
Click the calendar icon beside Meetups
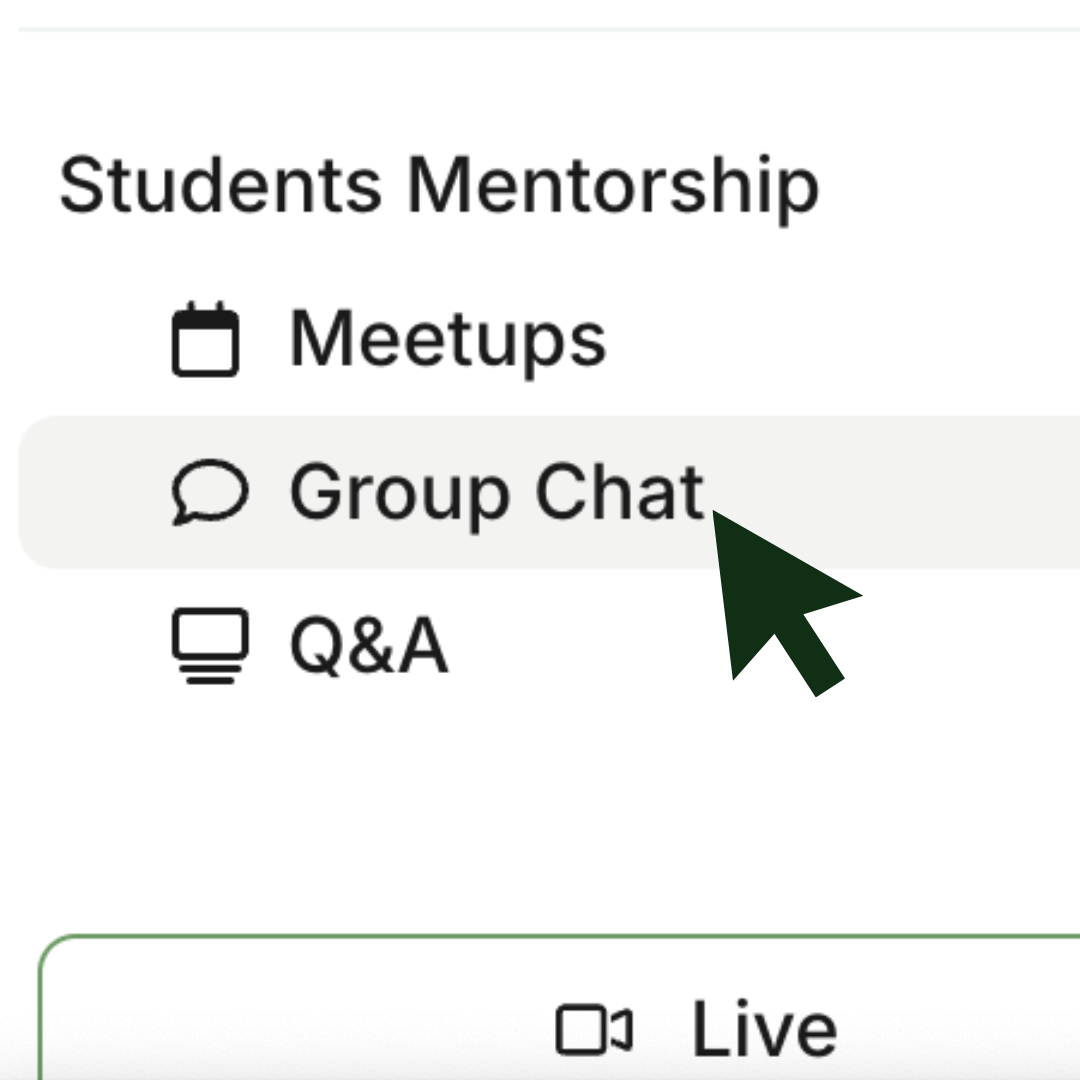(x=205, y=340)
